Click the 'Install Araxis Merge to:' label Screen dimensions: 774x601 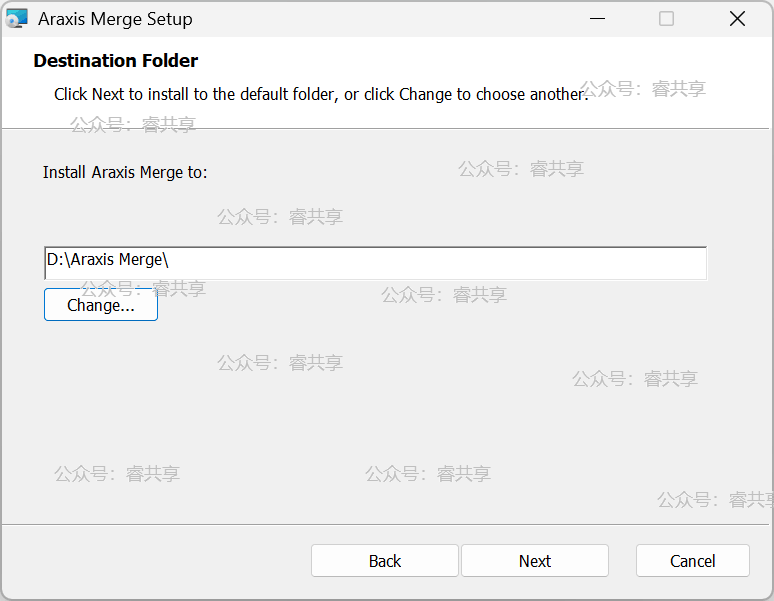click(125, 172)
